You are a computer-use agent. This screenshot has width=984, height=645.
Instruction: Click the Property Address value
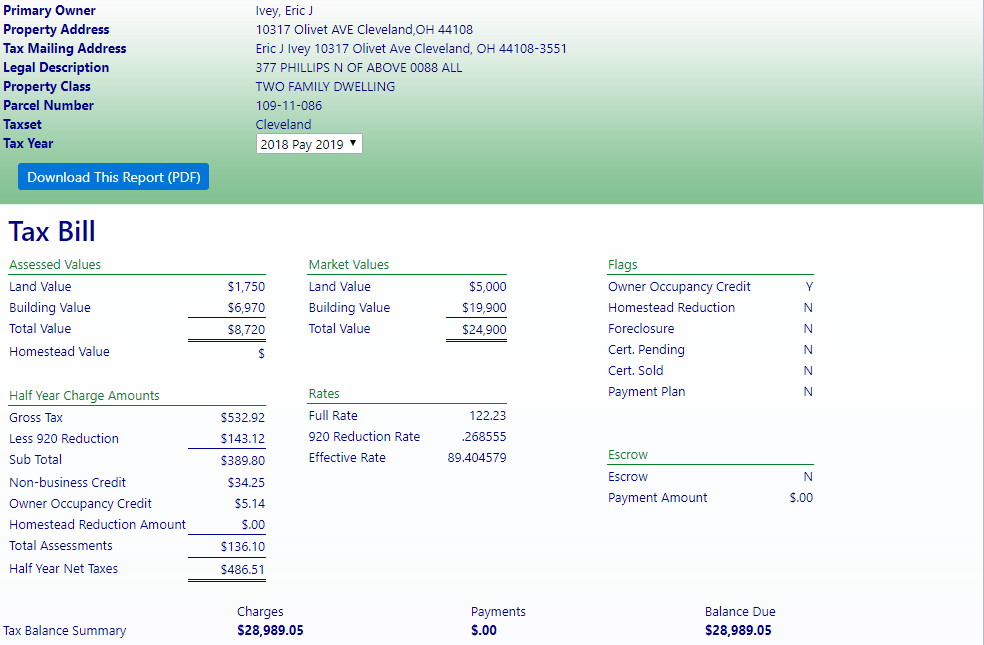[x=364, y=30]
